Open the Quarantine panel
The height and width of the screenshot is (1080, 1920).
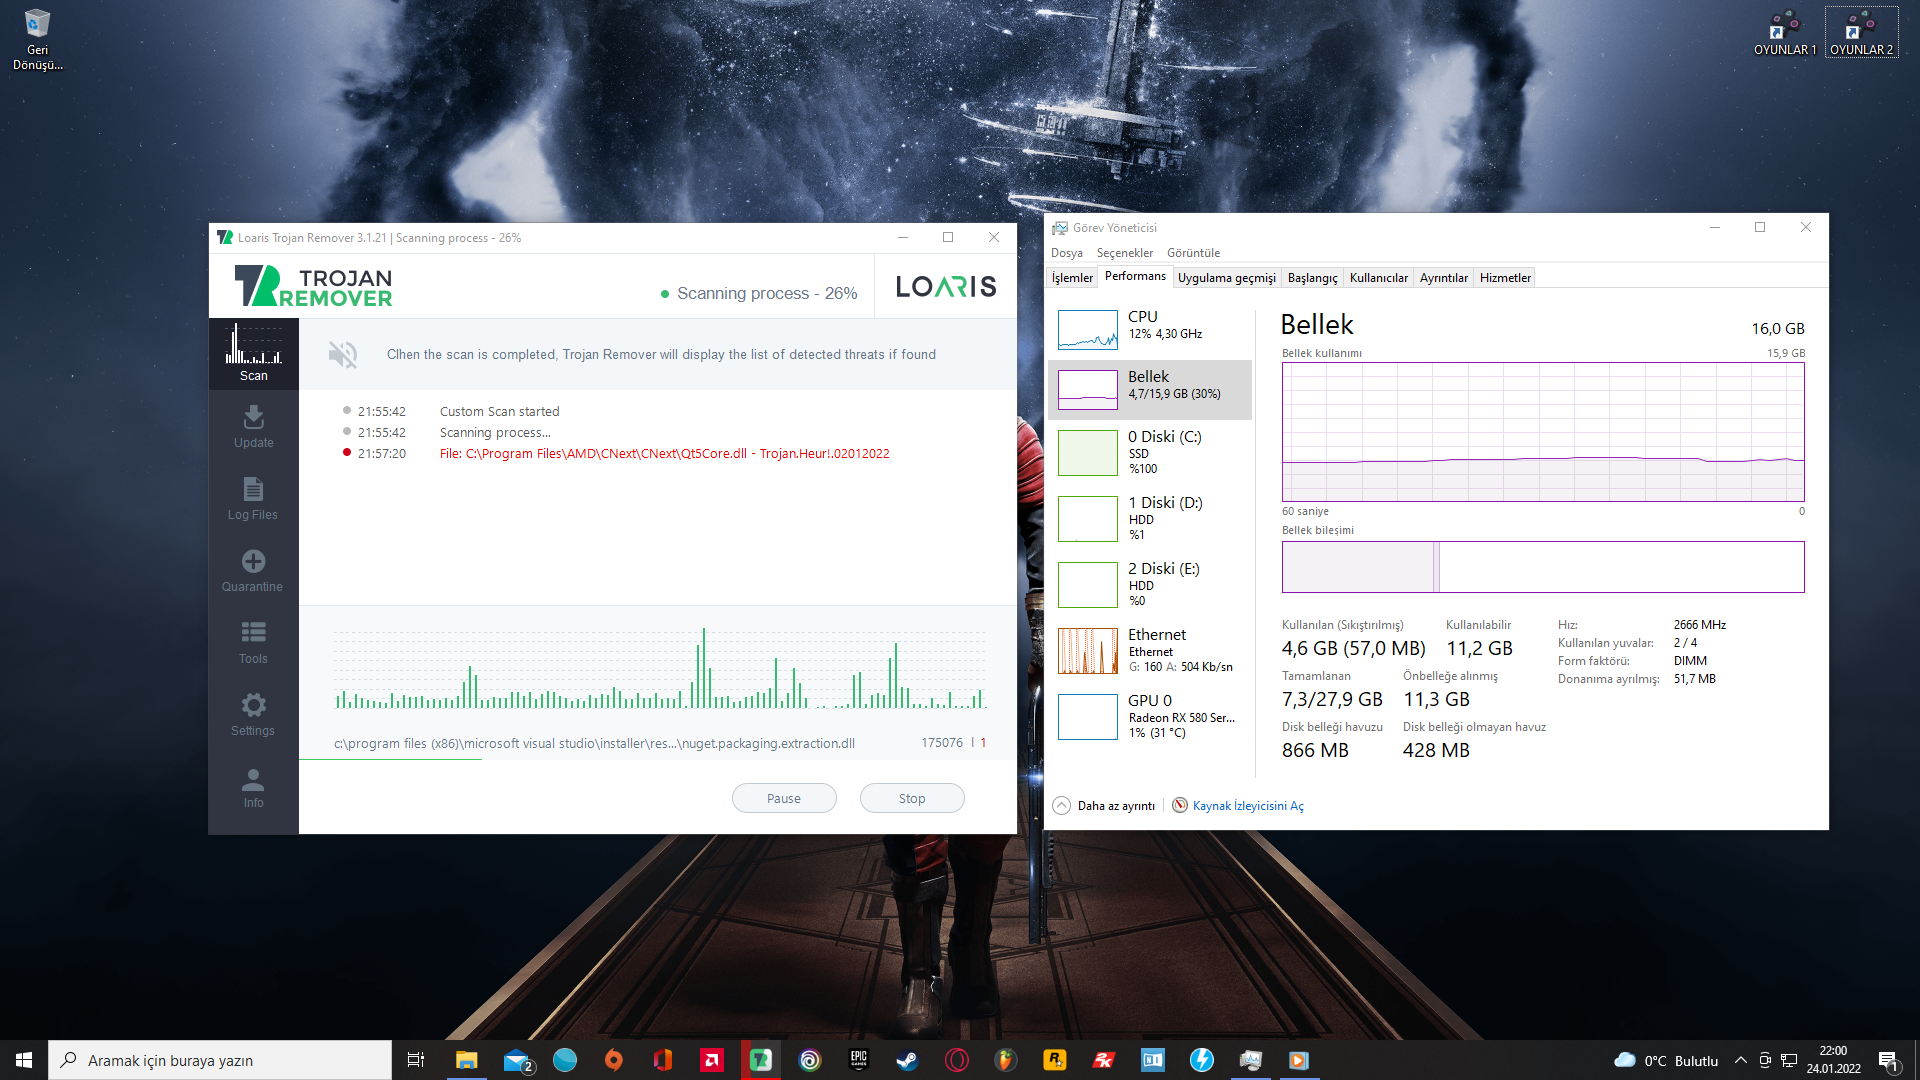253,570
